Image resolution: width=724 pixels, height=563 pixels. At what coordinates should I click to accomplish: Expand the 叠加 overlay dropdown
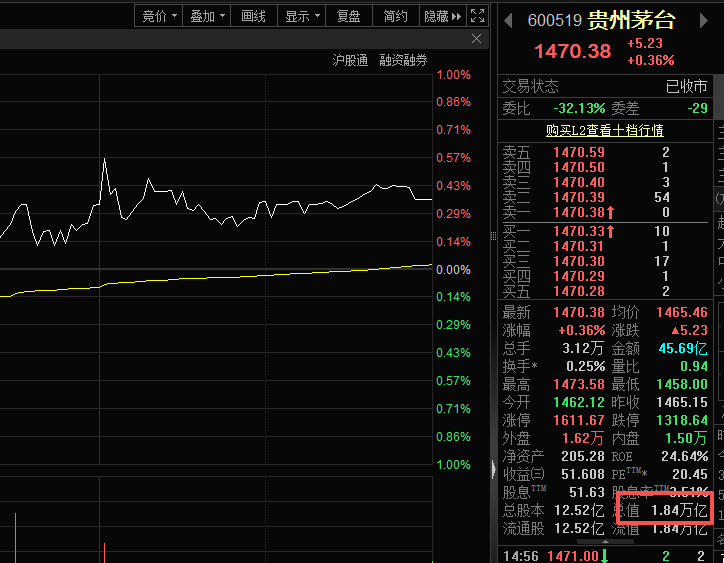(207, 16)
